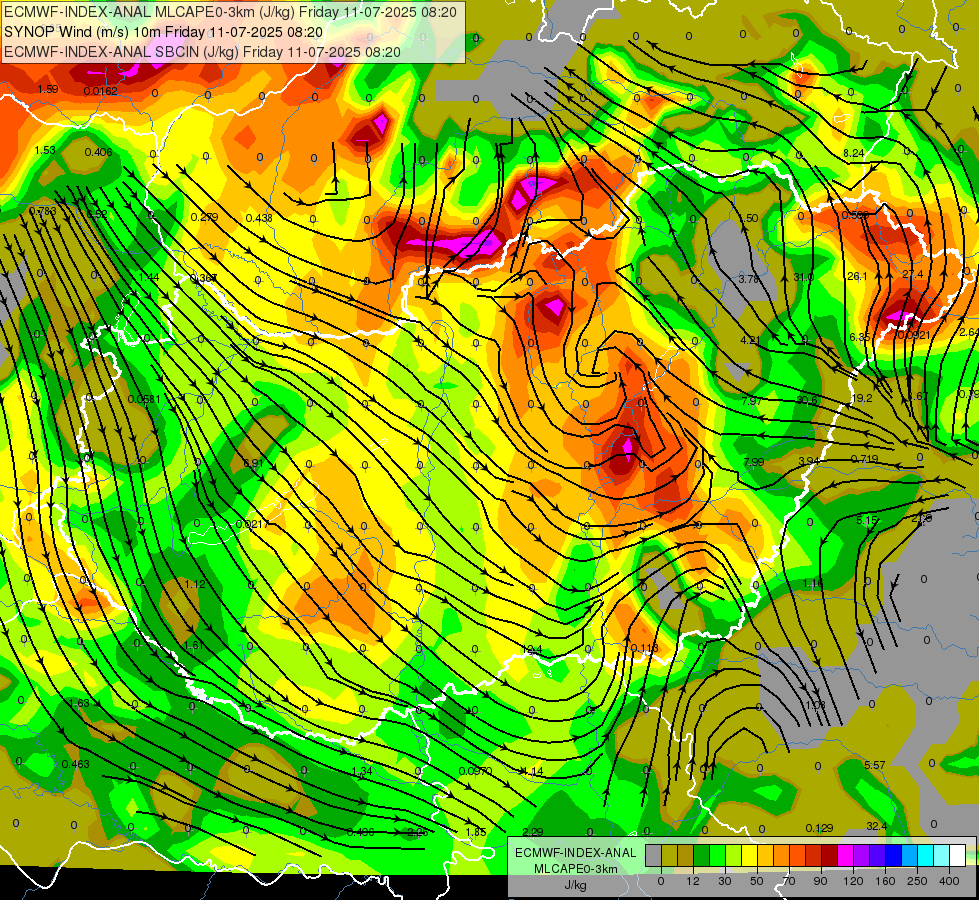Click legend scale value 250
Viewport: 979px width, 900px height.
tap(917, 881)
